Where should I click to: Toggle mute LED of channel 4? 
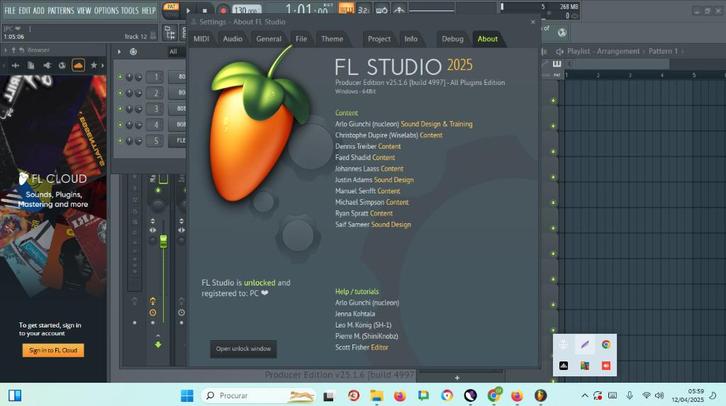120,125
